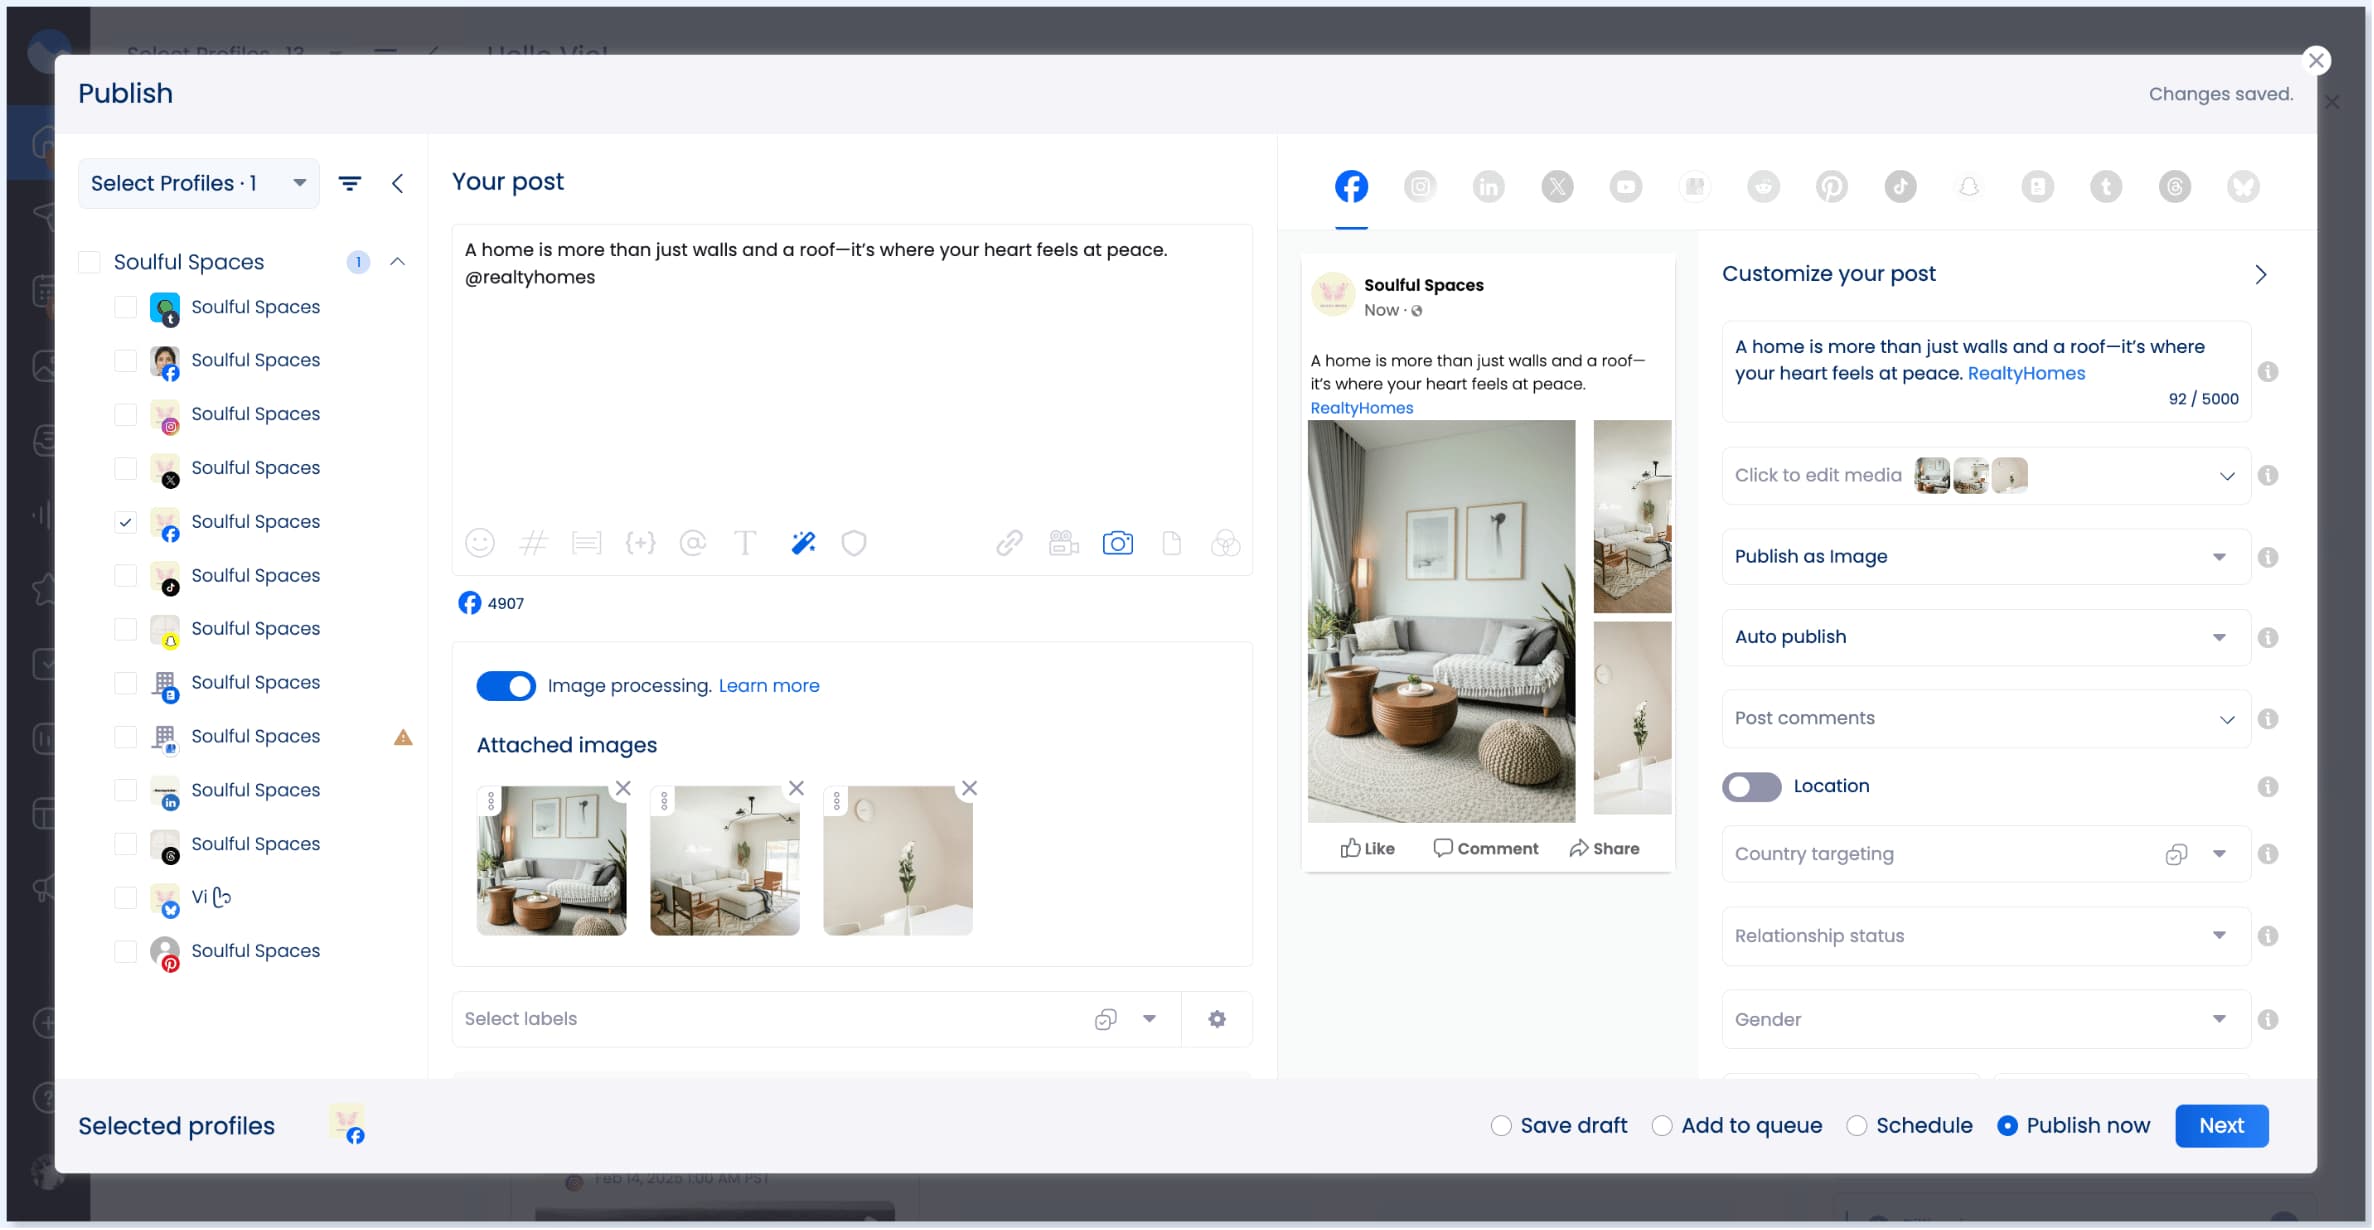Enable the Location toggle
2374x1230 pixels.
(x=1751, y=787)
